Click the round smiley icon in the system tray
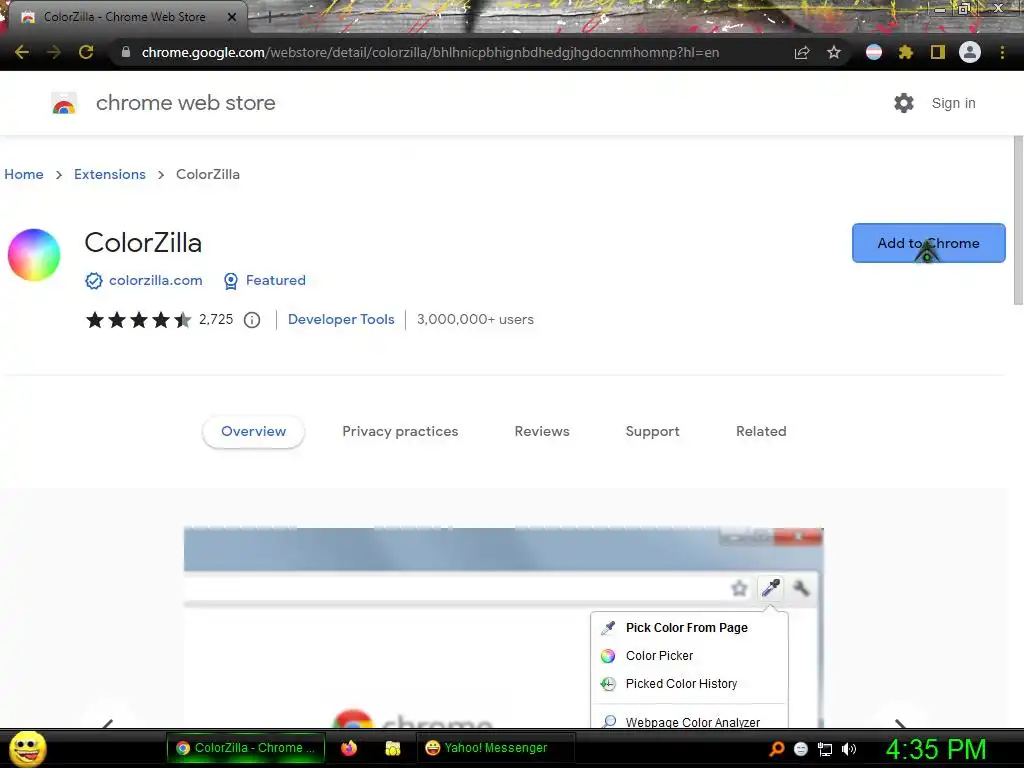This screenshot has height=768, width=1024. (x=801, y=749)
